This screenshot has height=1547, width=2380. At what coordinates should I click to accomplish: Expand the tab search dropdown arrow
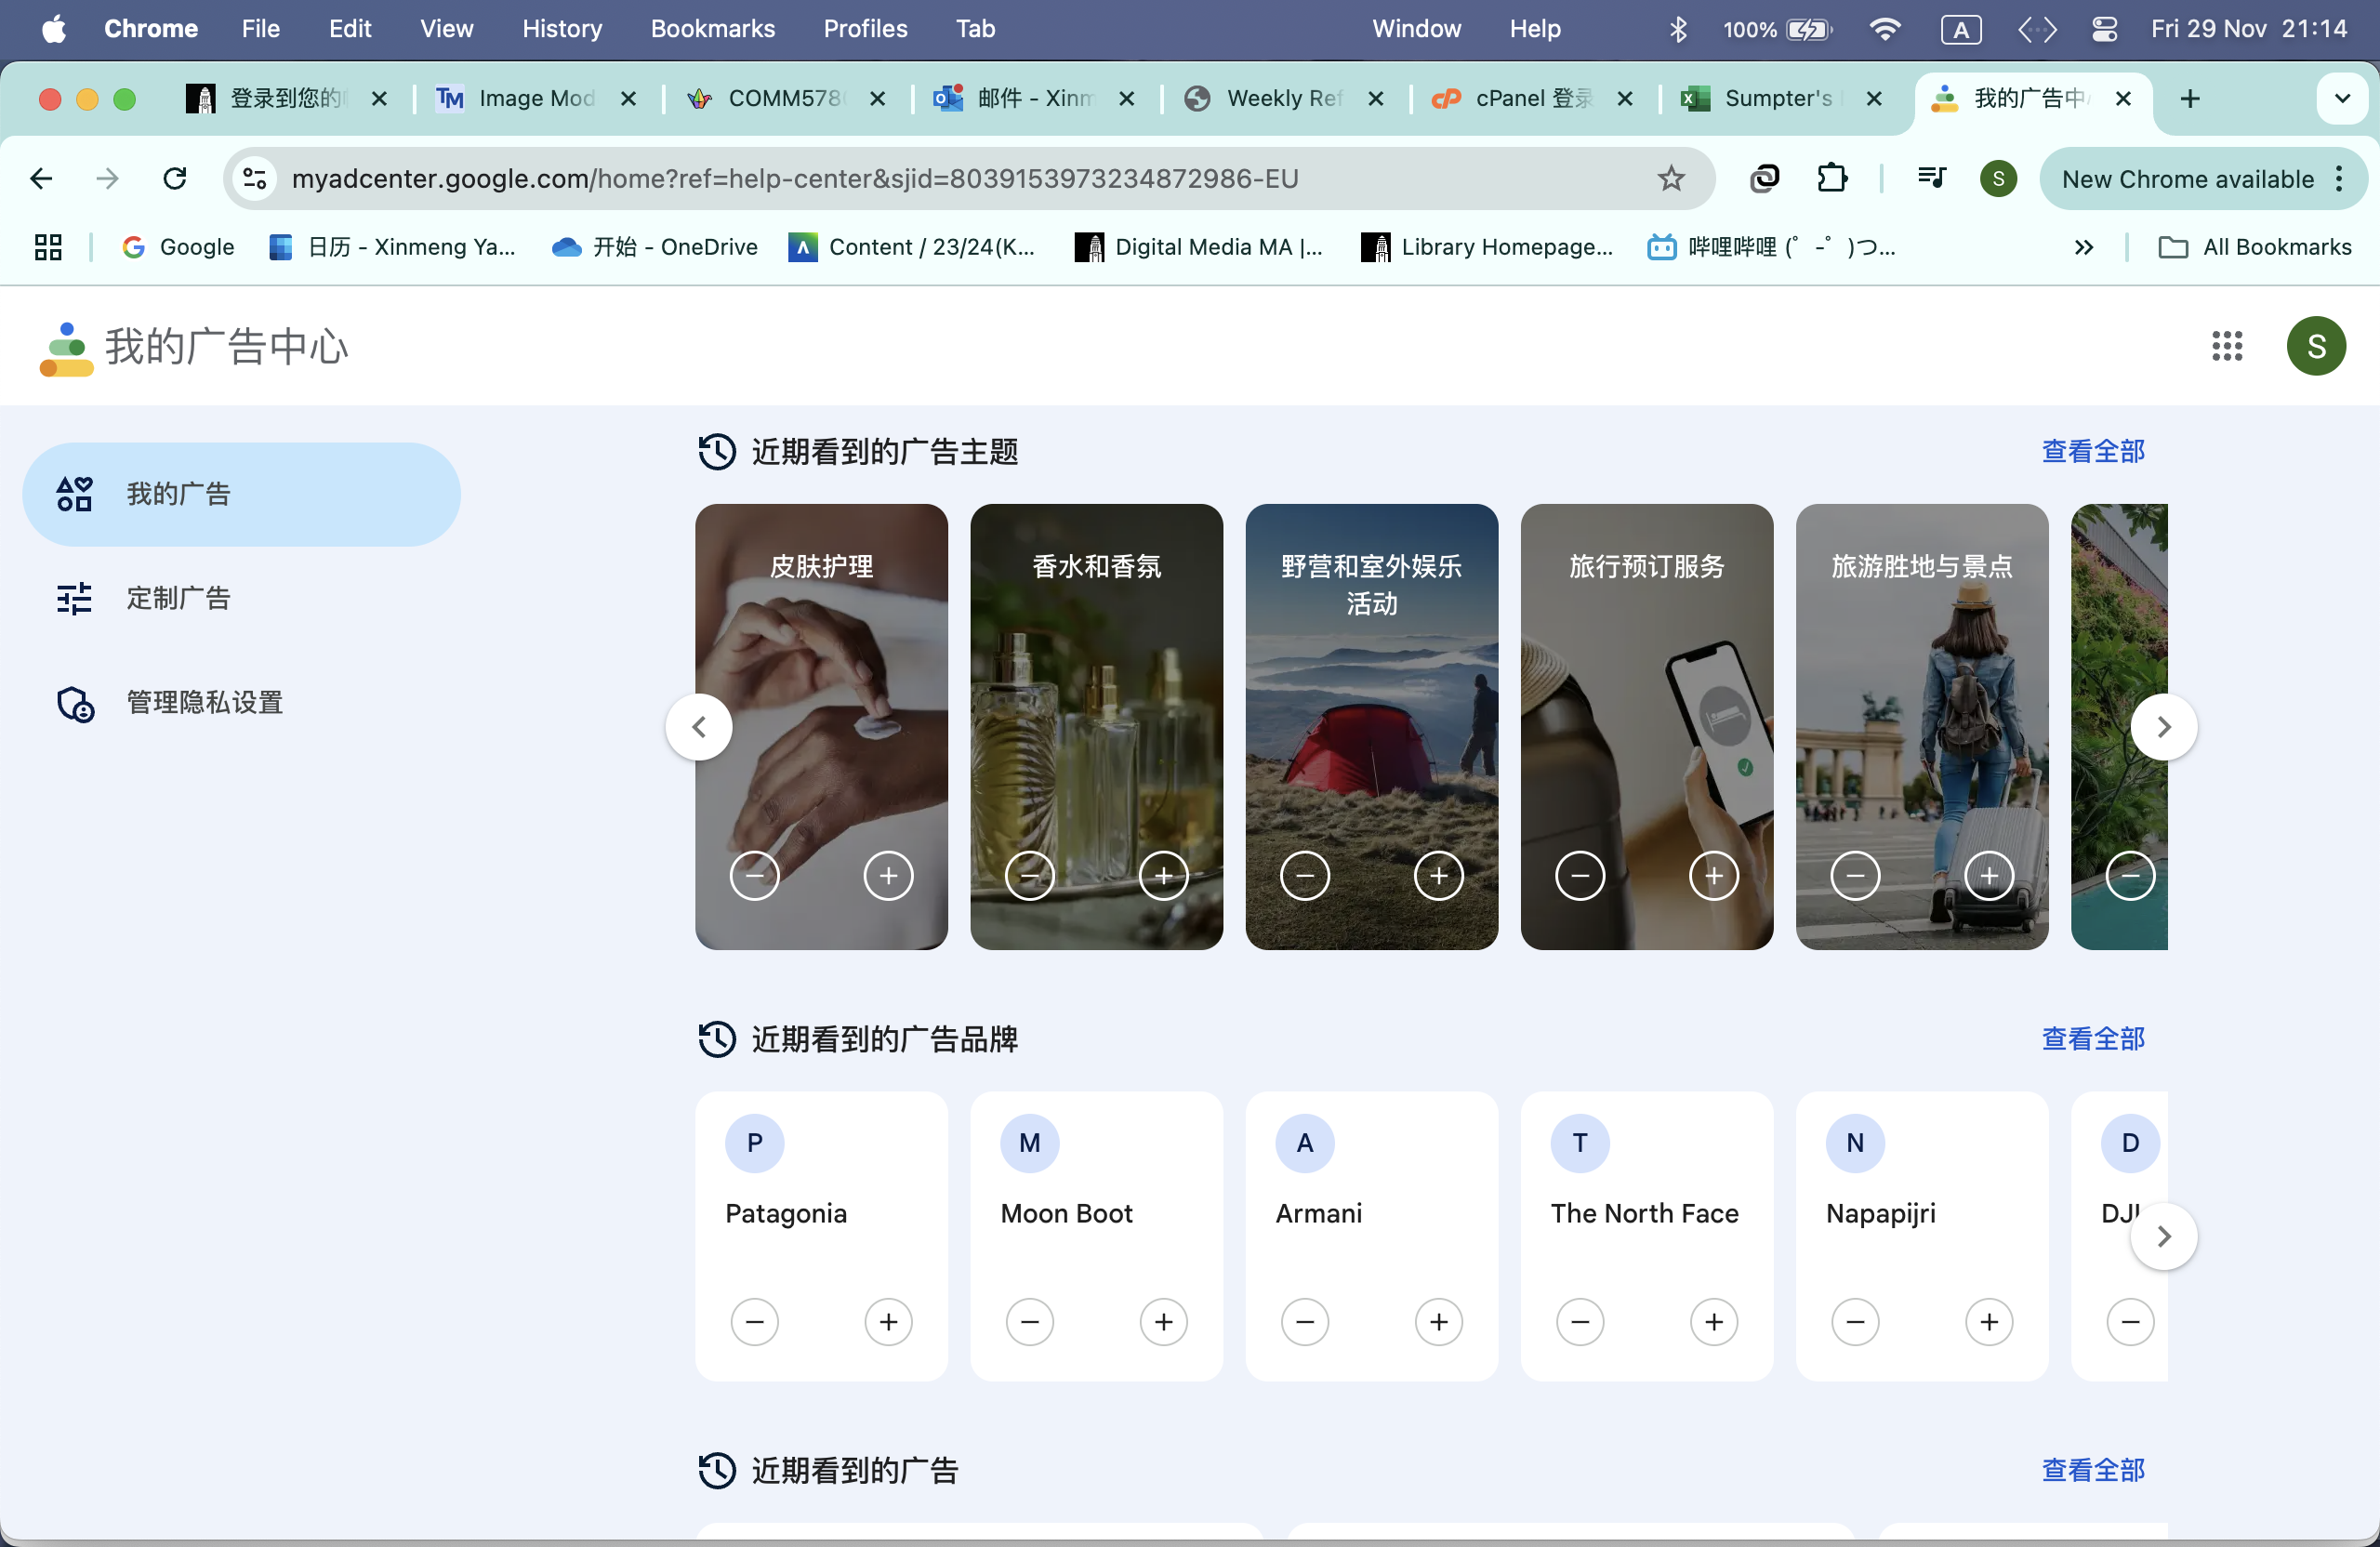click(x=2341, y=98)
